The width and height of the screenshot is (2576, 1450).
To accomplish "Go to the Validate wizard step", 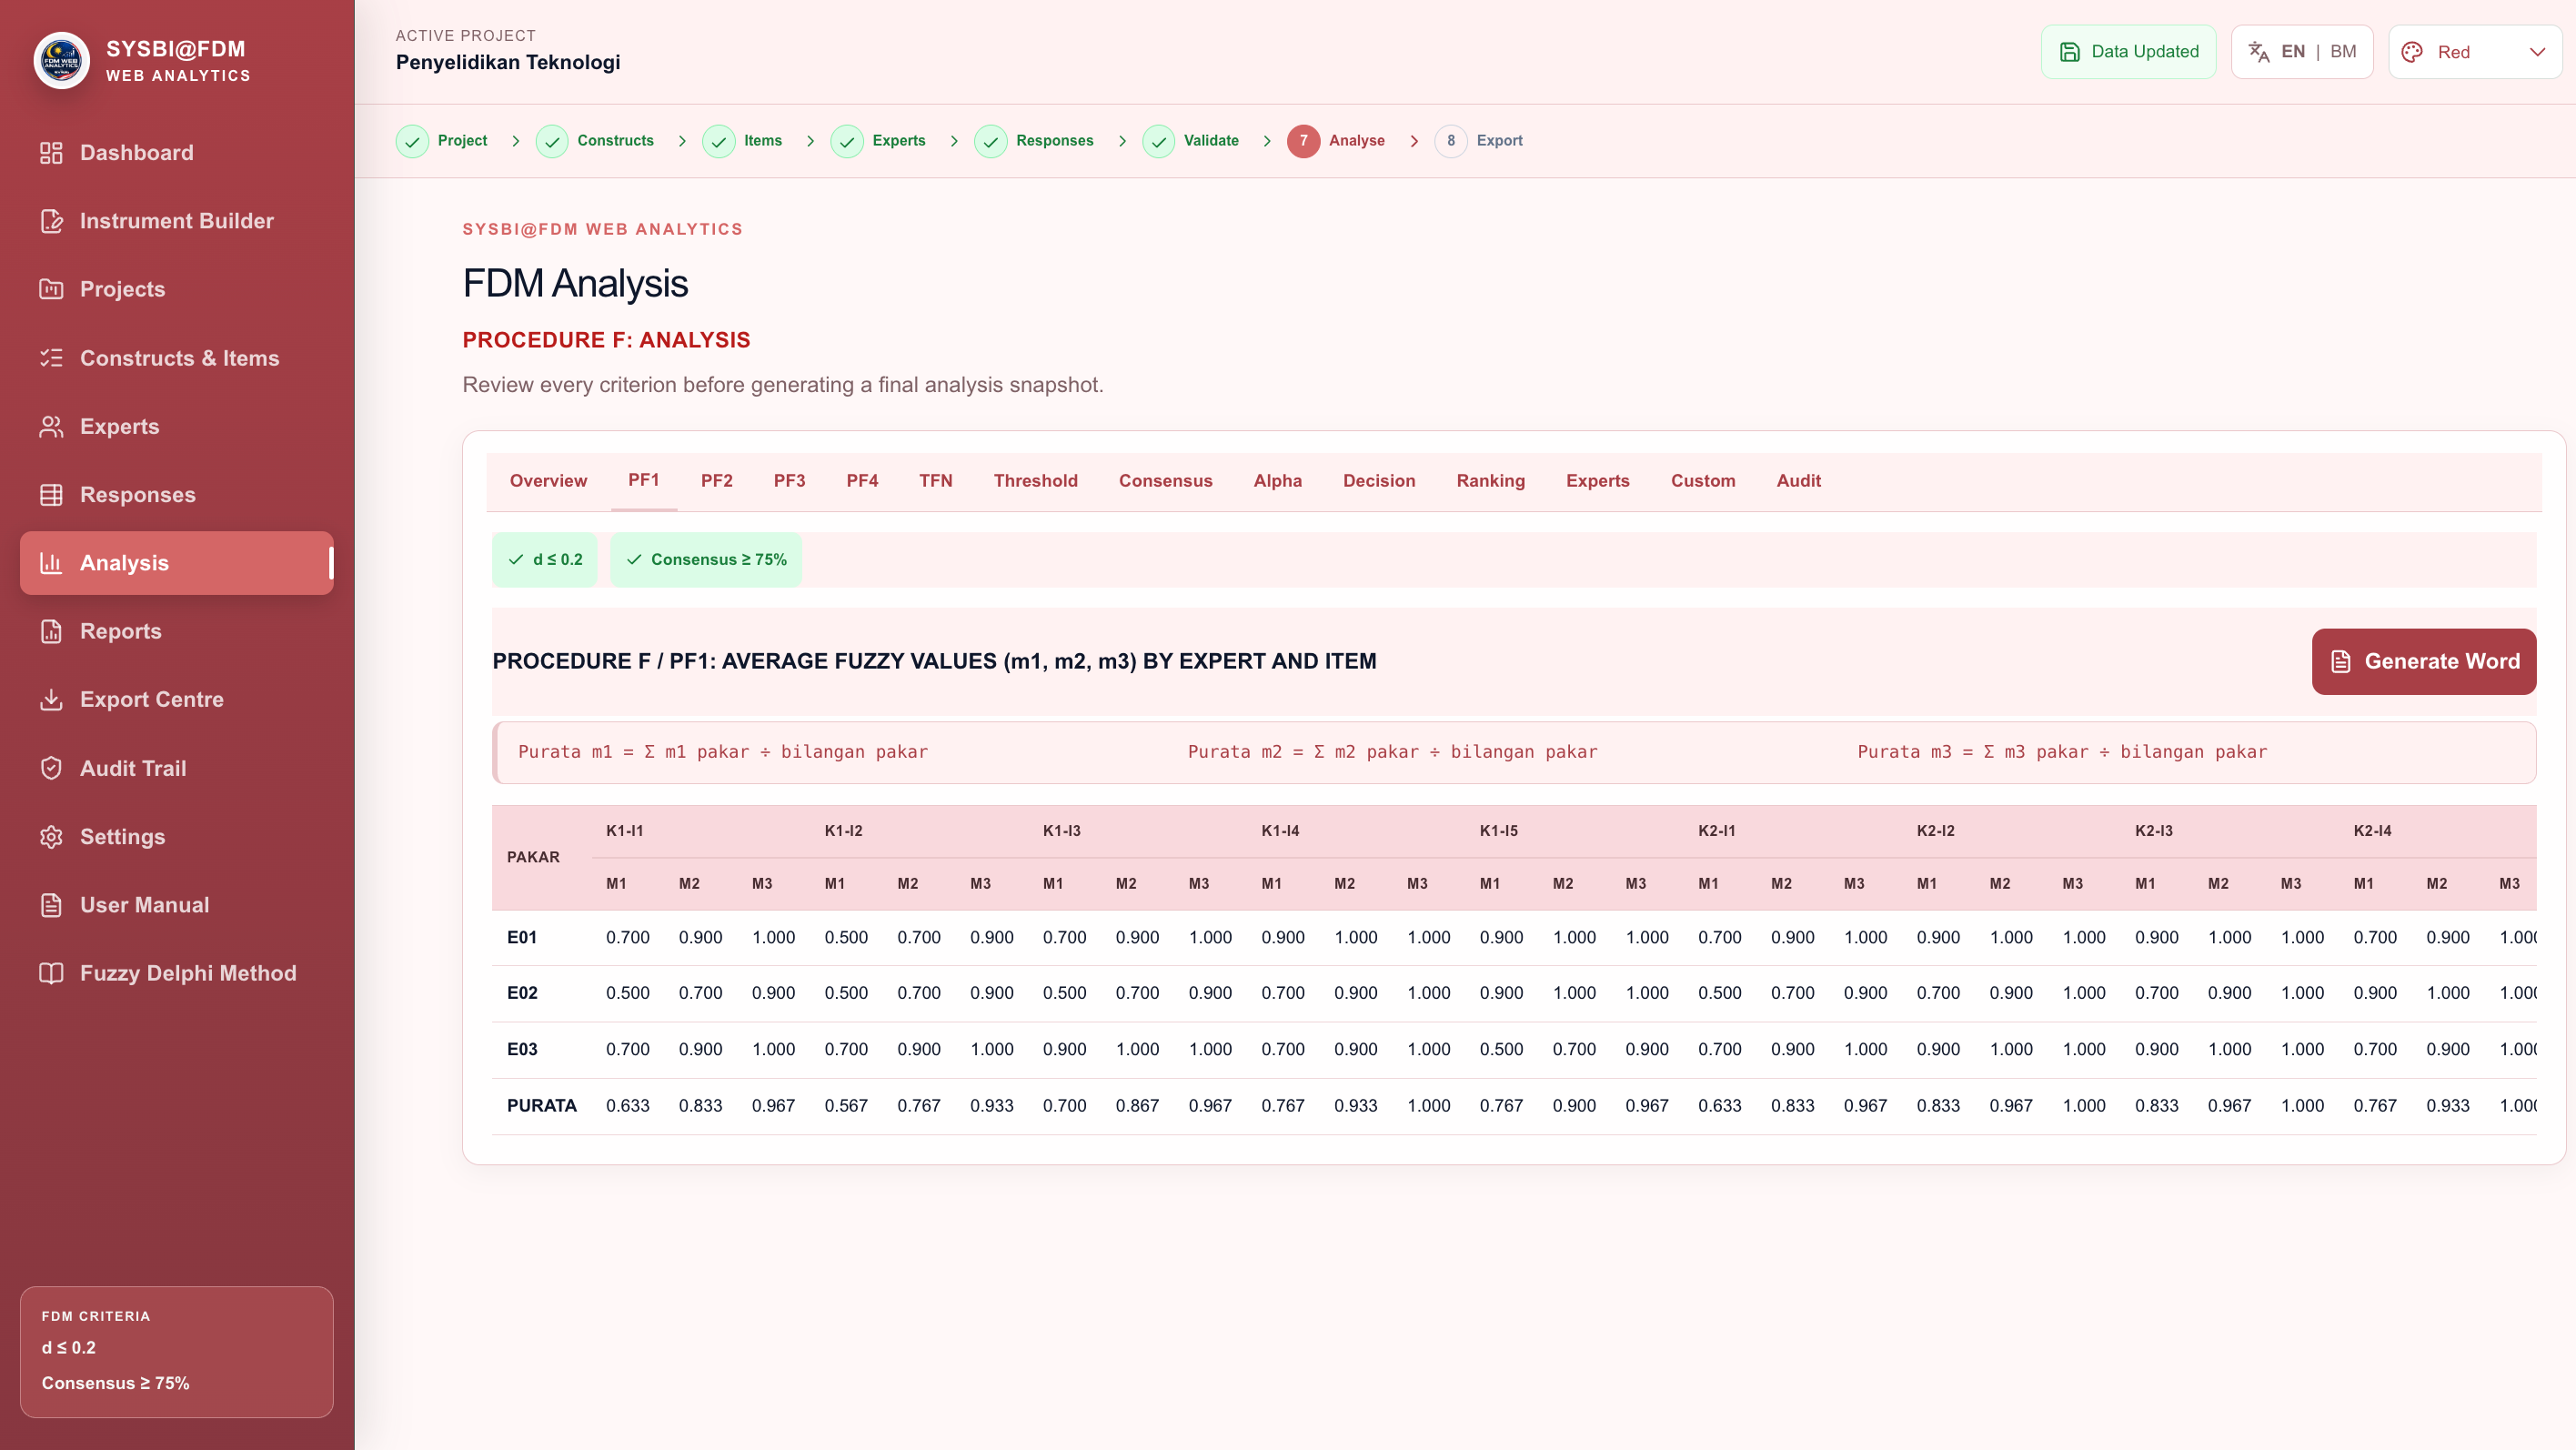I will (1191, 141).
